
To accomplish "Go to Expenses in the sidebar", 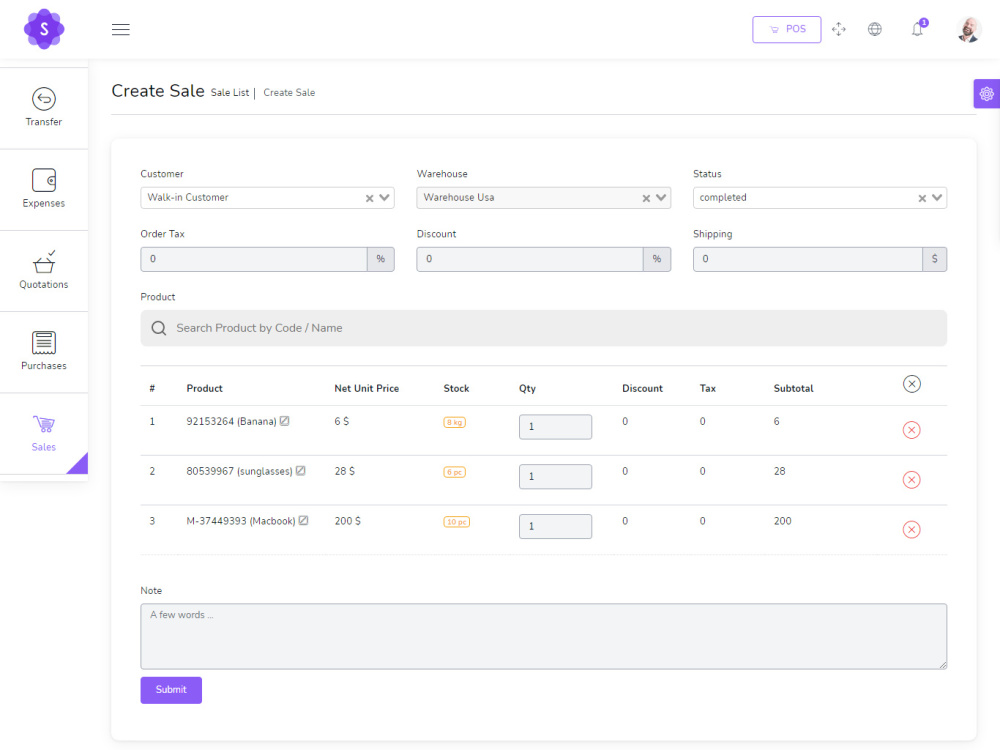I will point(44,189).
